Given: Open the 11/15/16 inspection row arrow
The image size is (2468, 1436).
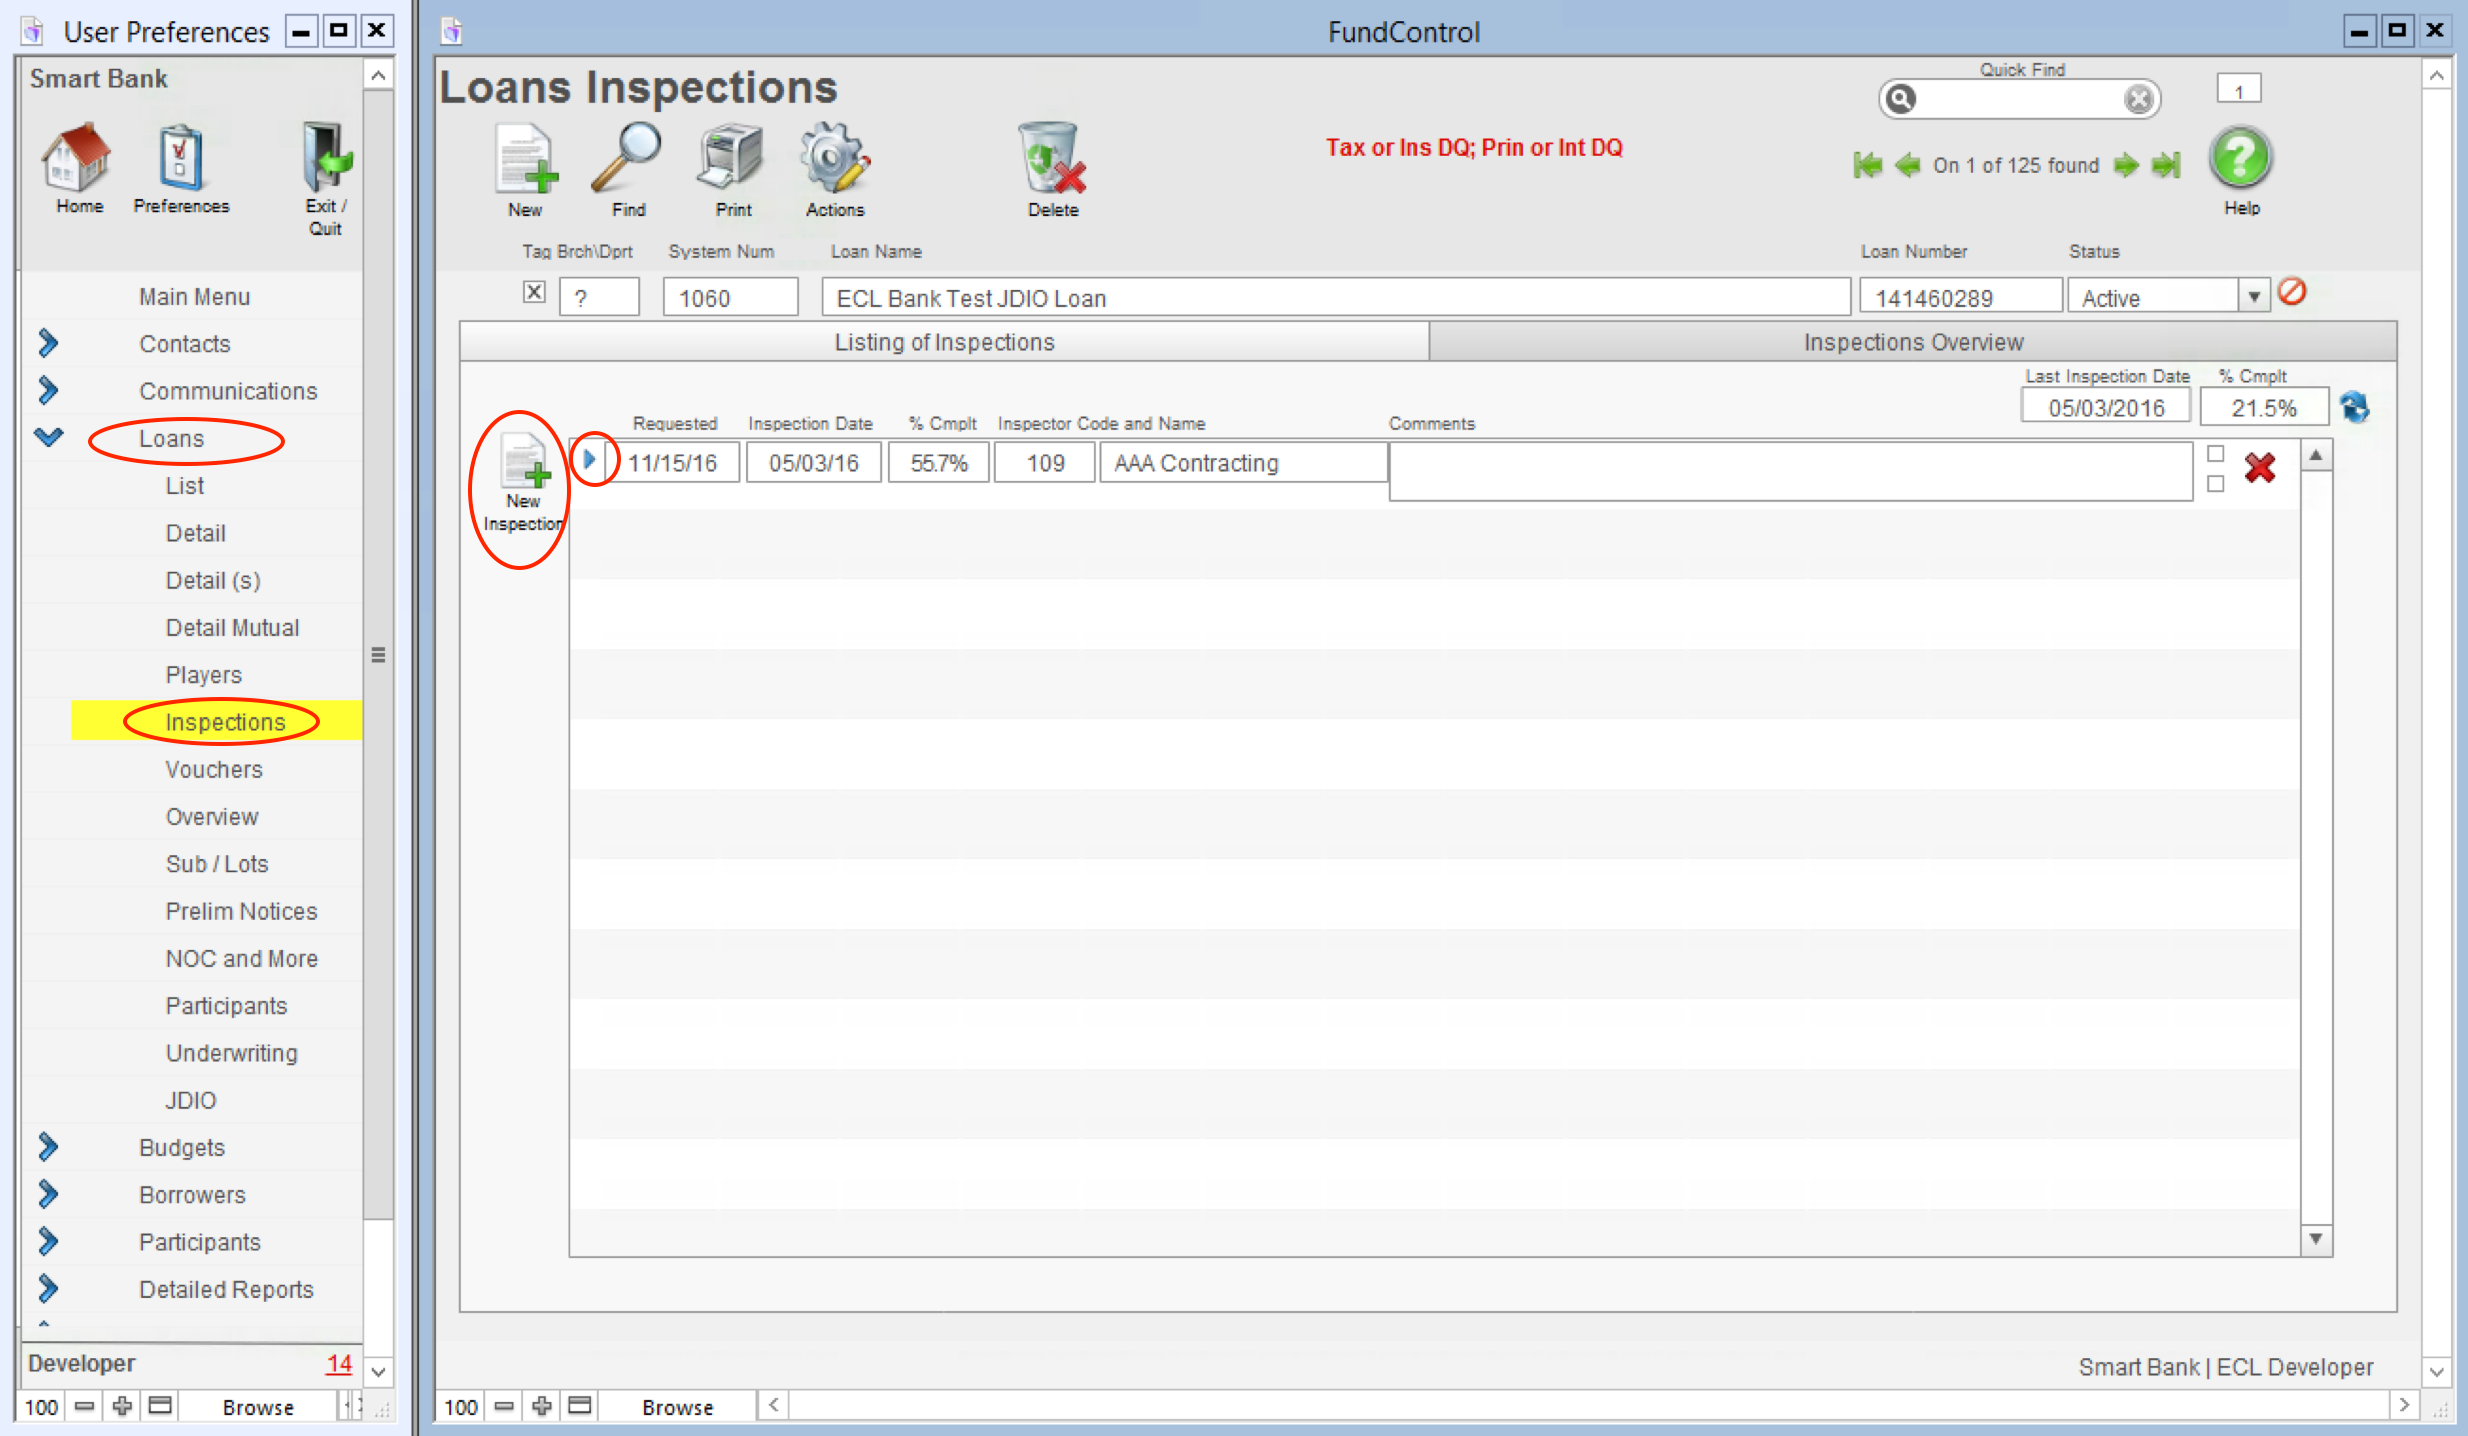Looking at the screenshot, I should [x=590, y=460].
